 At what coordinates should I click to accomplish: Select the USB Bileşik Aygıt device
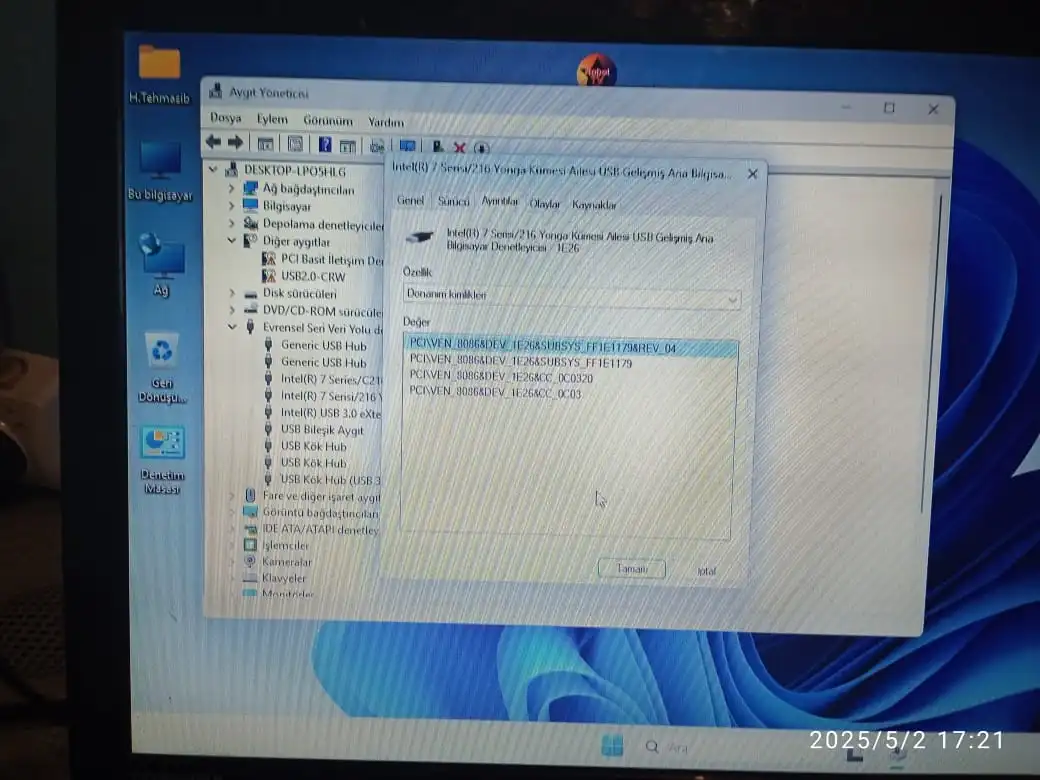pos(322,430)
